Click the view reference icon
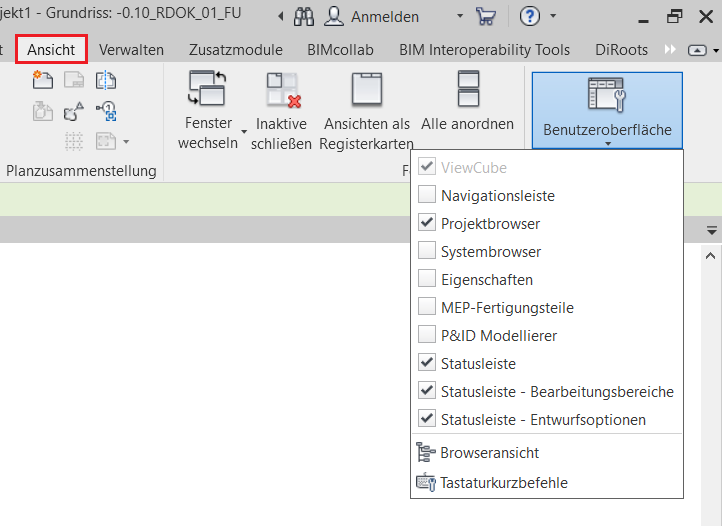 pyautogui.click(x=106, y=111)
